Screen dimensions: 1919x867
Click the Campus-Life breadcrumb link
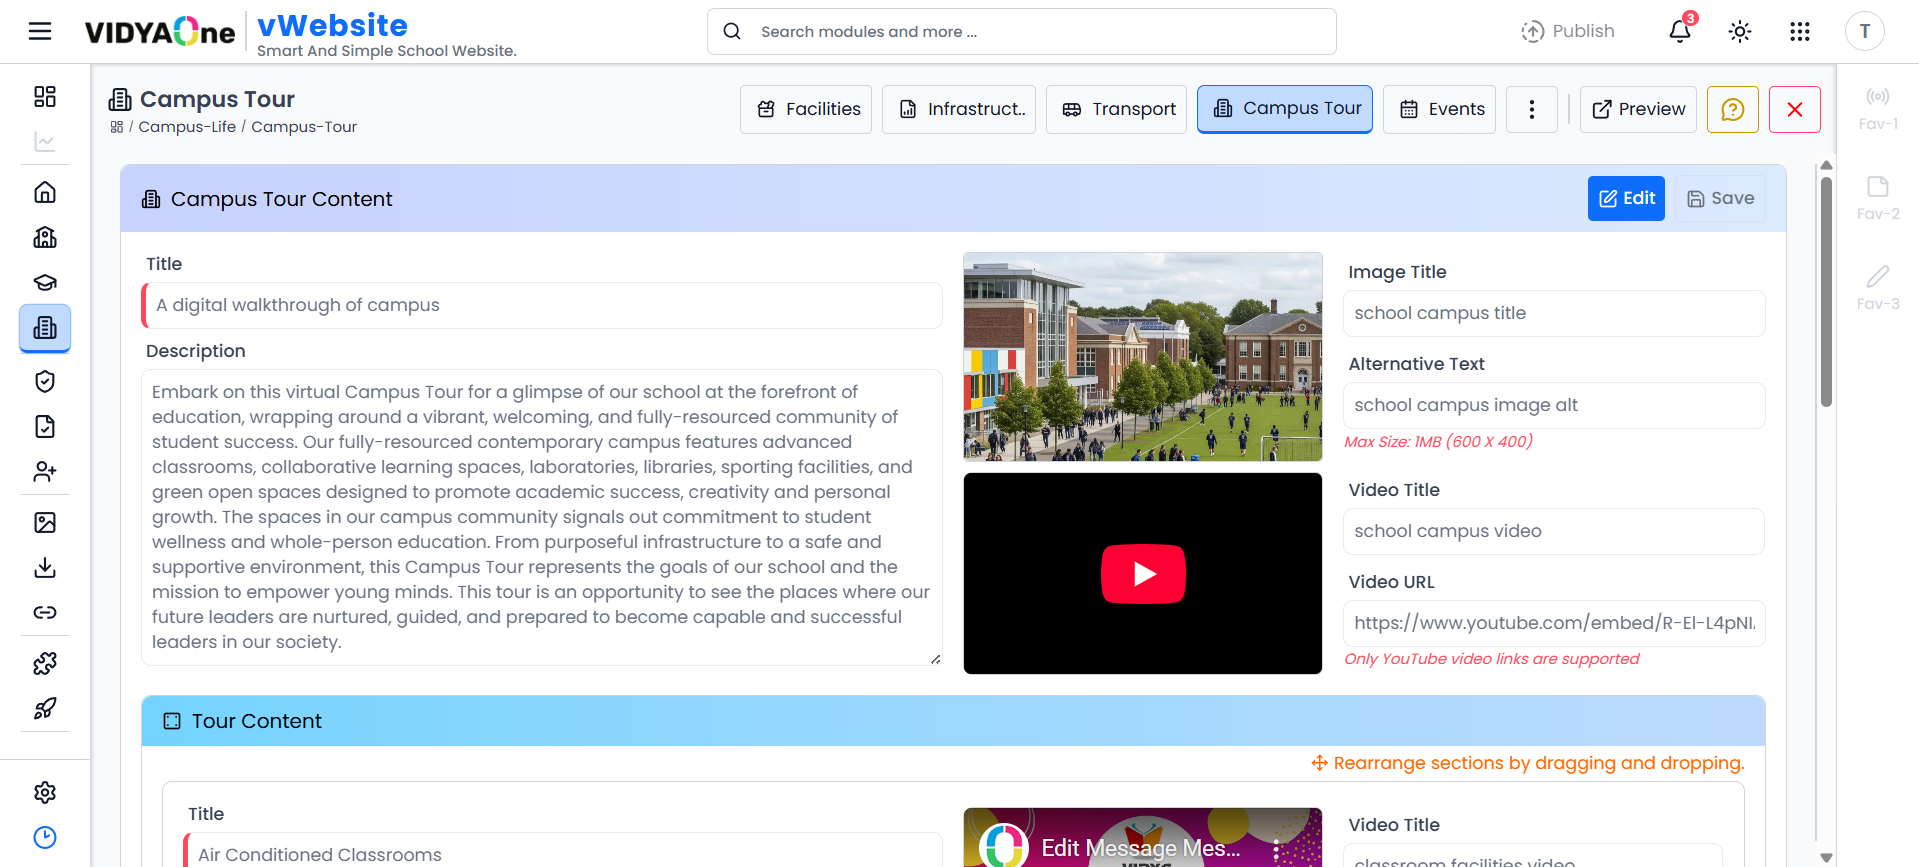tap(187, 127)
